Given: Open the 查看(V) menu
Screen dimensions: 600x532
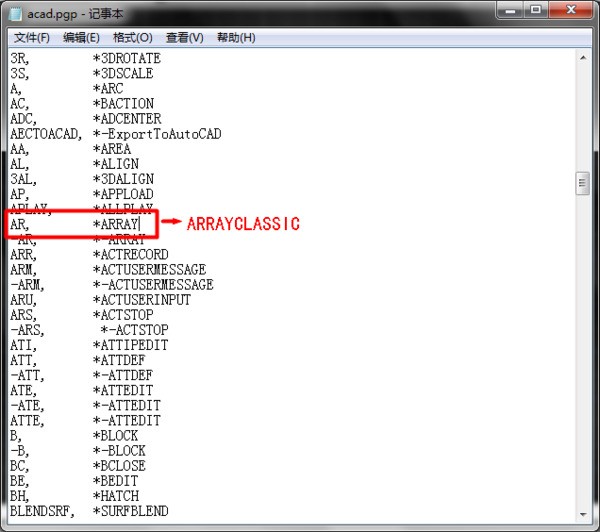Looking at the screenshot, I should click(x=184, y=38).
